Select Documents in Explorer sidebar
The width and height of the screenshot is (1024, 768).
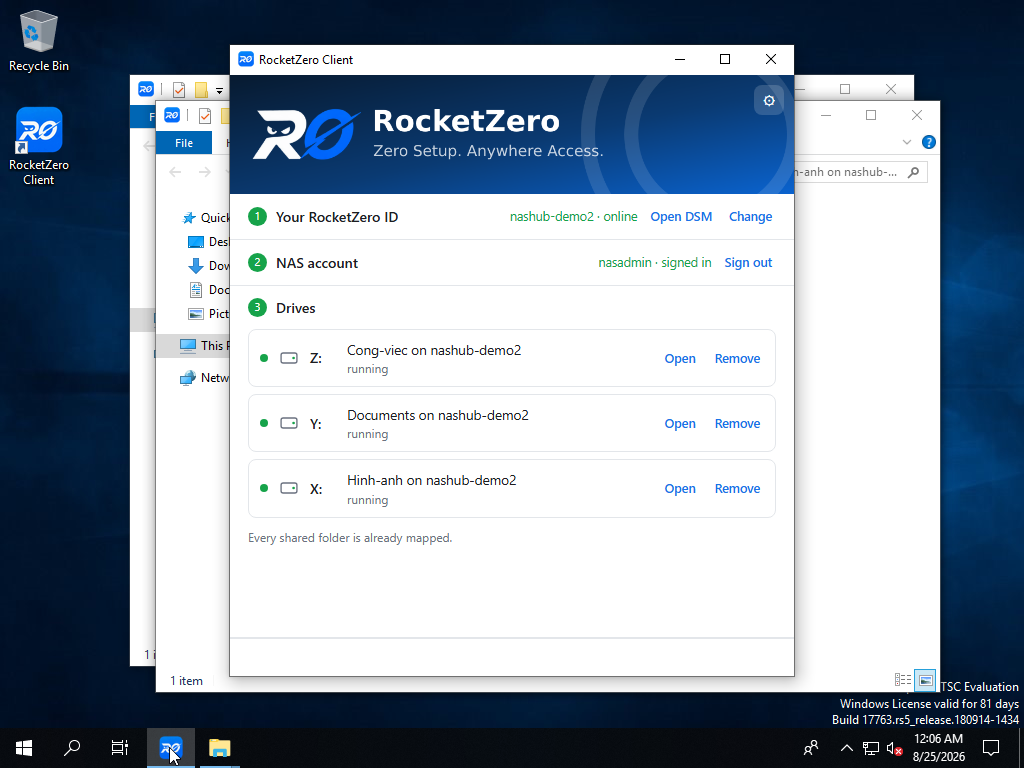pyautogui.click(x=208, y=289)
